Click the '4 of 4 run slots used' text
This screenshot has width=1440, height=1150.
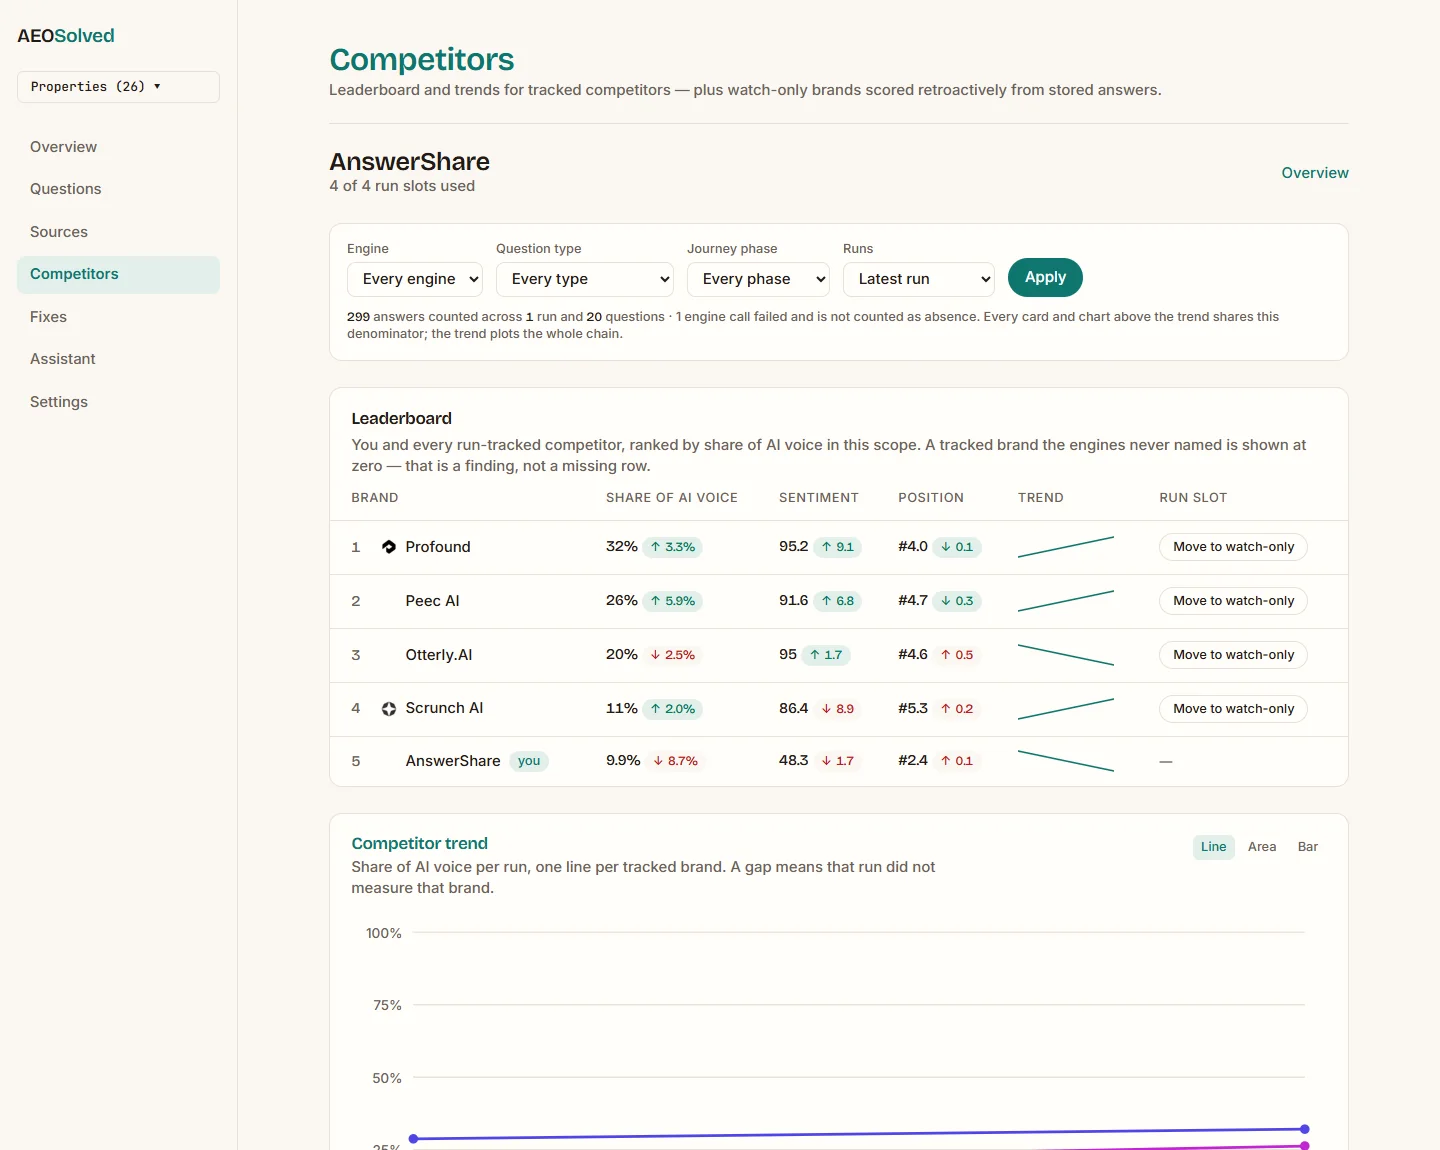[402, 186]
